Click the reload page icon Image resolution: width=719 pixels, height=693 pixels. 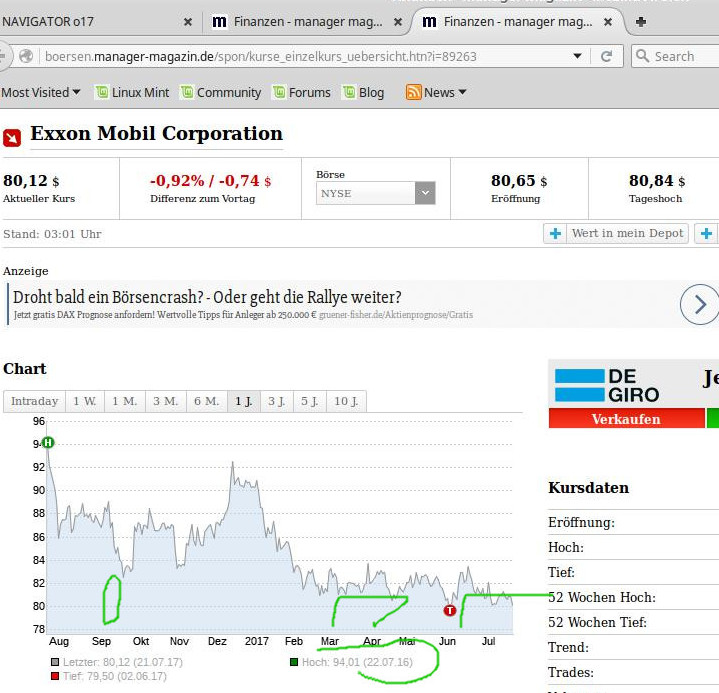pos(607,56)
